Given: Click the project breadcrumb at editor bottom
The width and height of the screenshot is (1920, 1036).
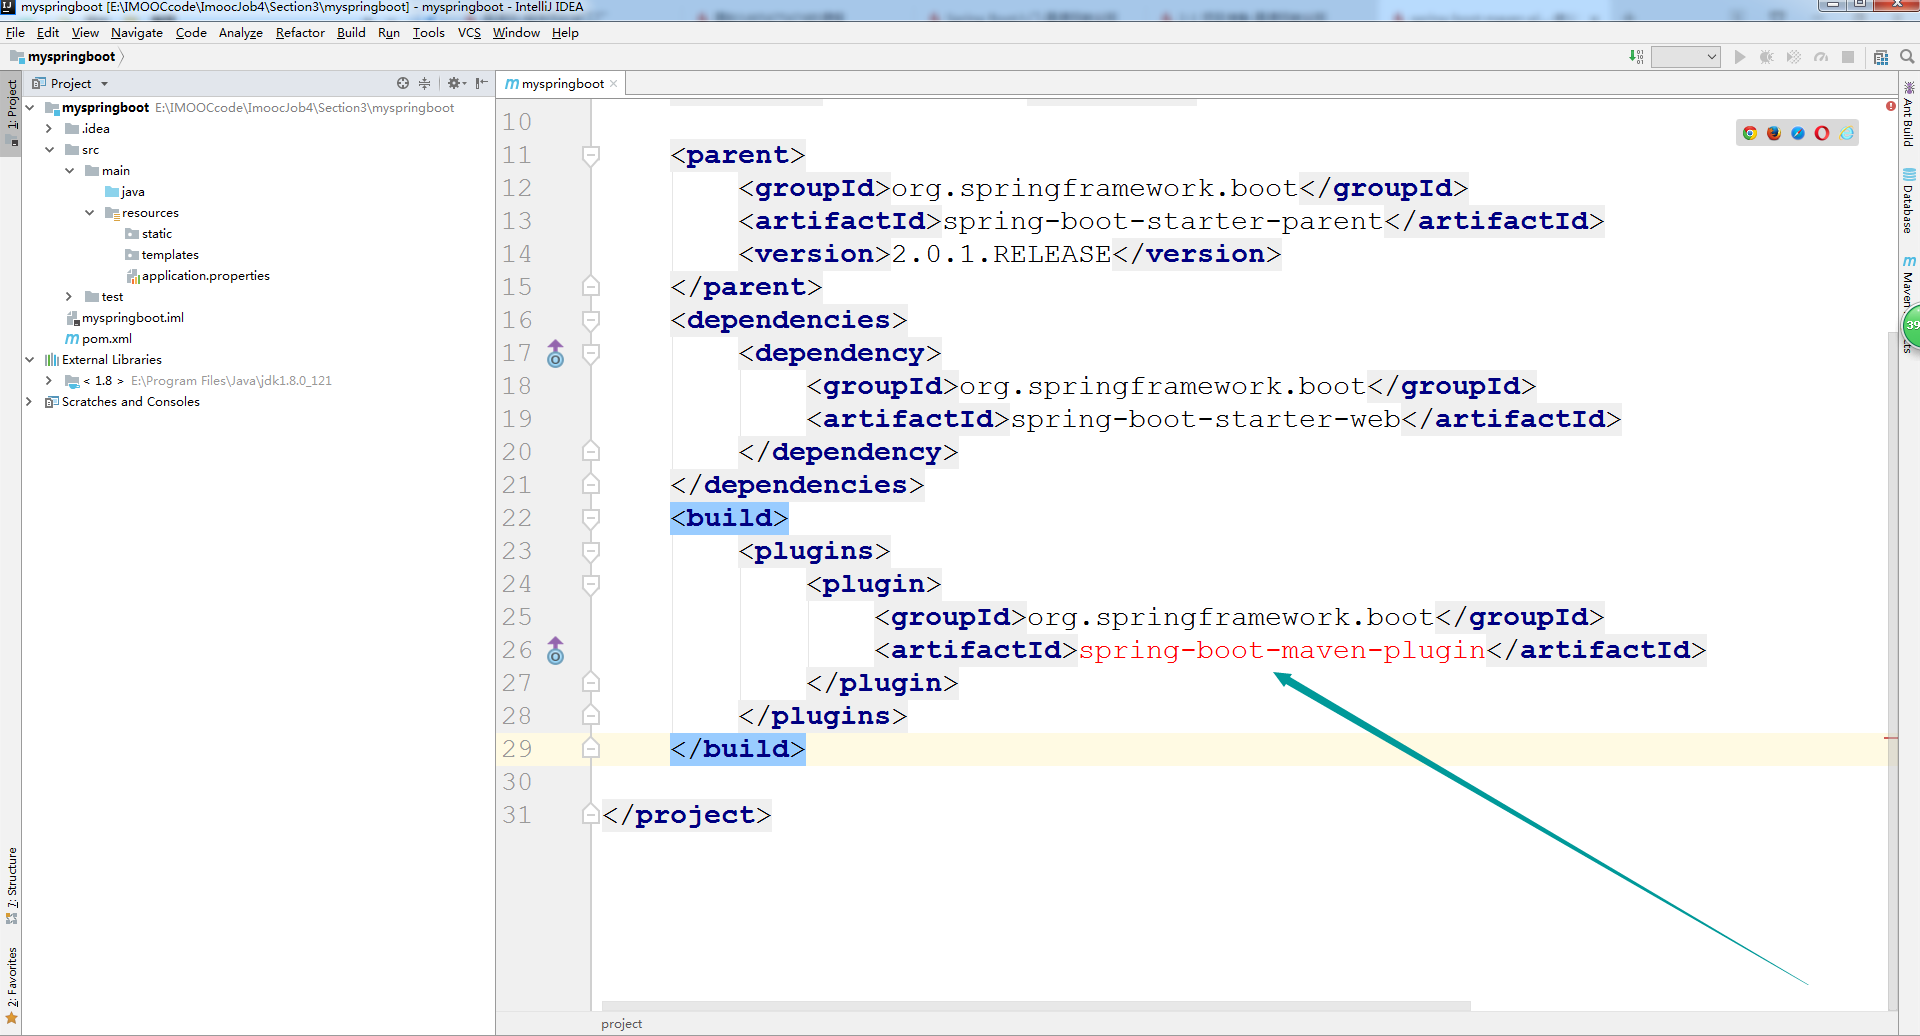Looking at the screenshot, I should tap(621, 1023).
